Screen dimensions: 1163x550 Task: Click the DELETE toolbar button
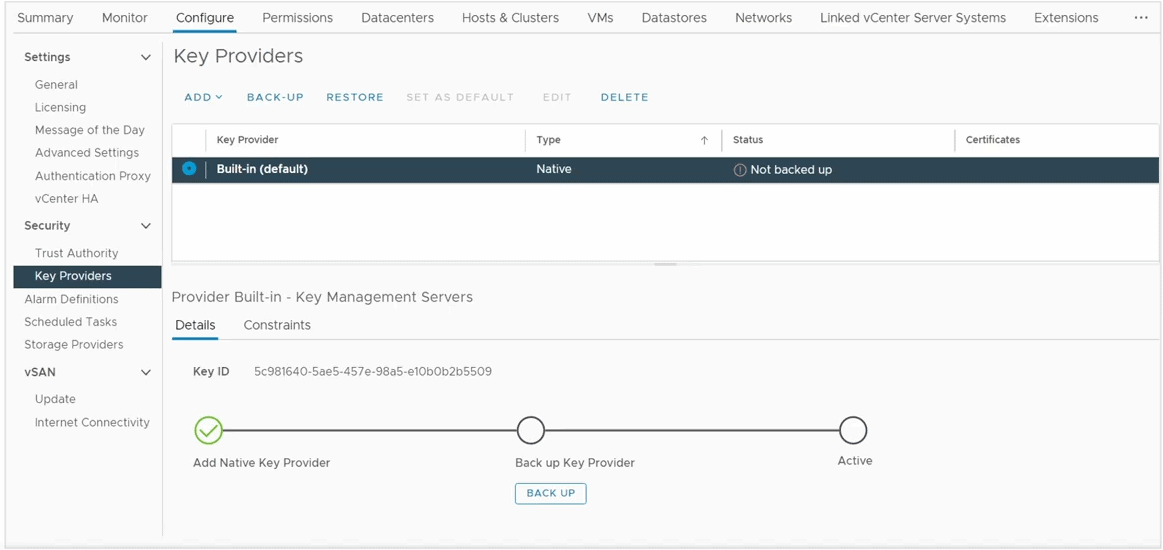[625, 97]
